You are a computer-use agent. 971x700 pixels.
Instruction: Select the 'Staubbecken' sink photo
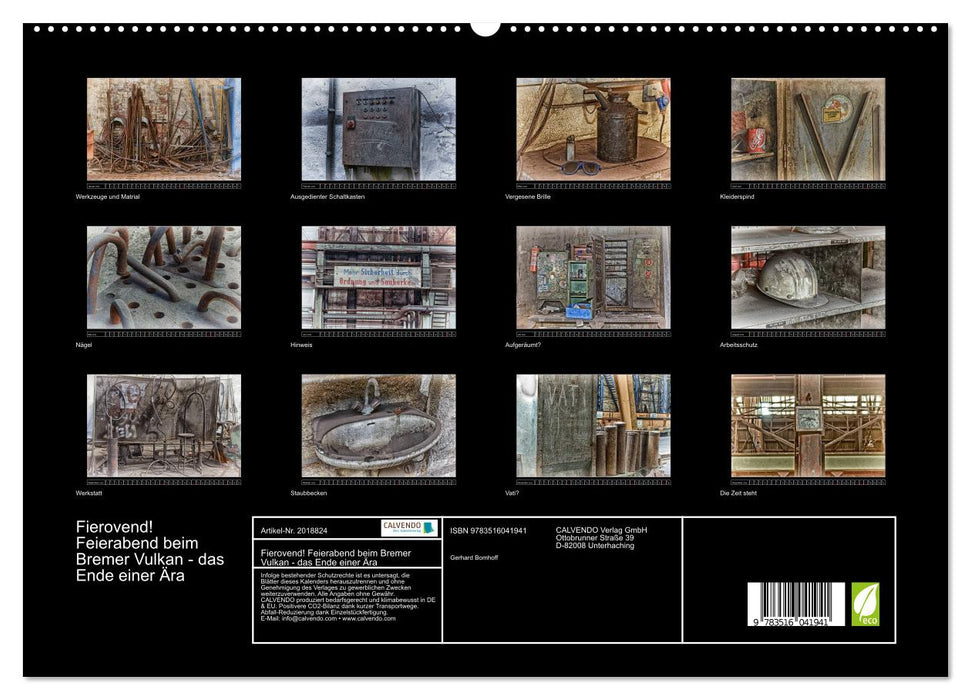(x=378, y=425)
